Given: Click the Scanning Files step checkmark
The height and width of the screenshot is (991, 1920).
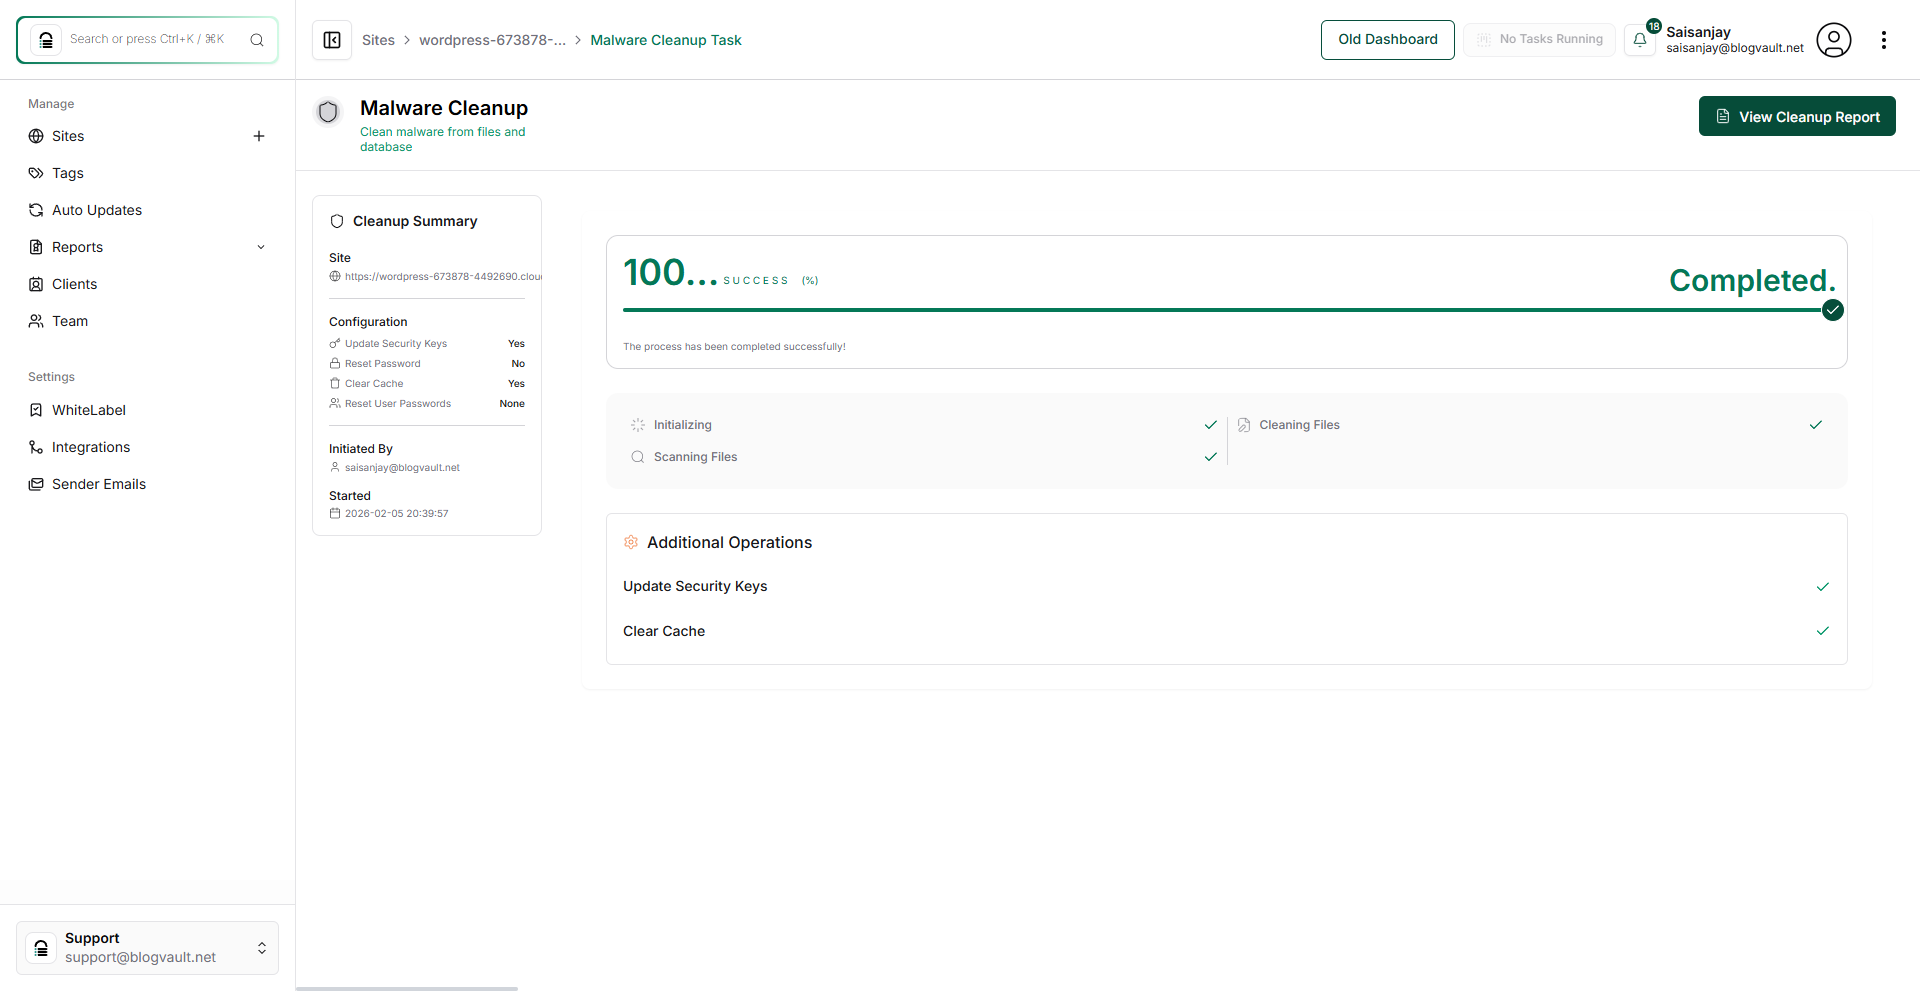Looking at the screenshot, I should [1211, 457].
